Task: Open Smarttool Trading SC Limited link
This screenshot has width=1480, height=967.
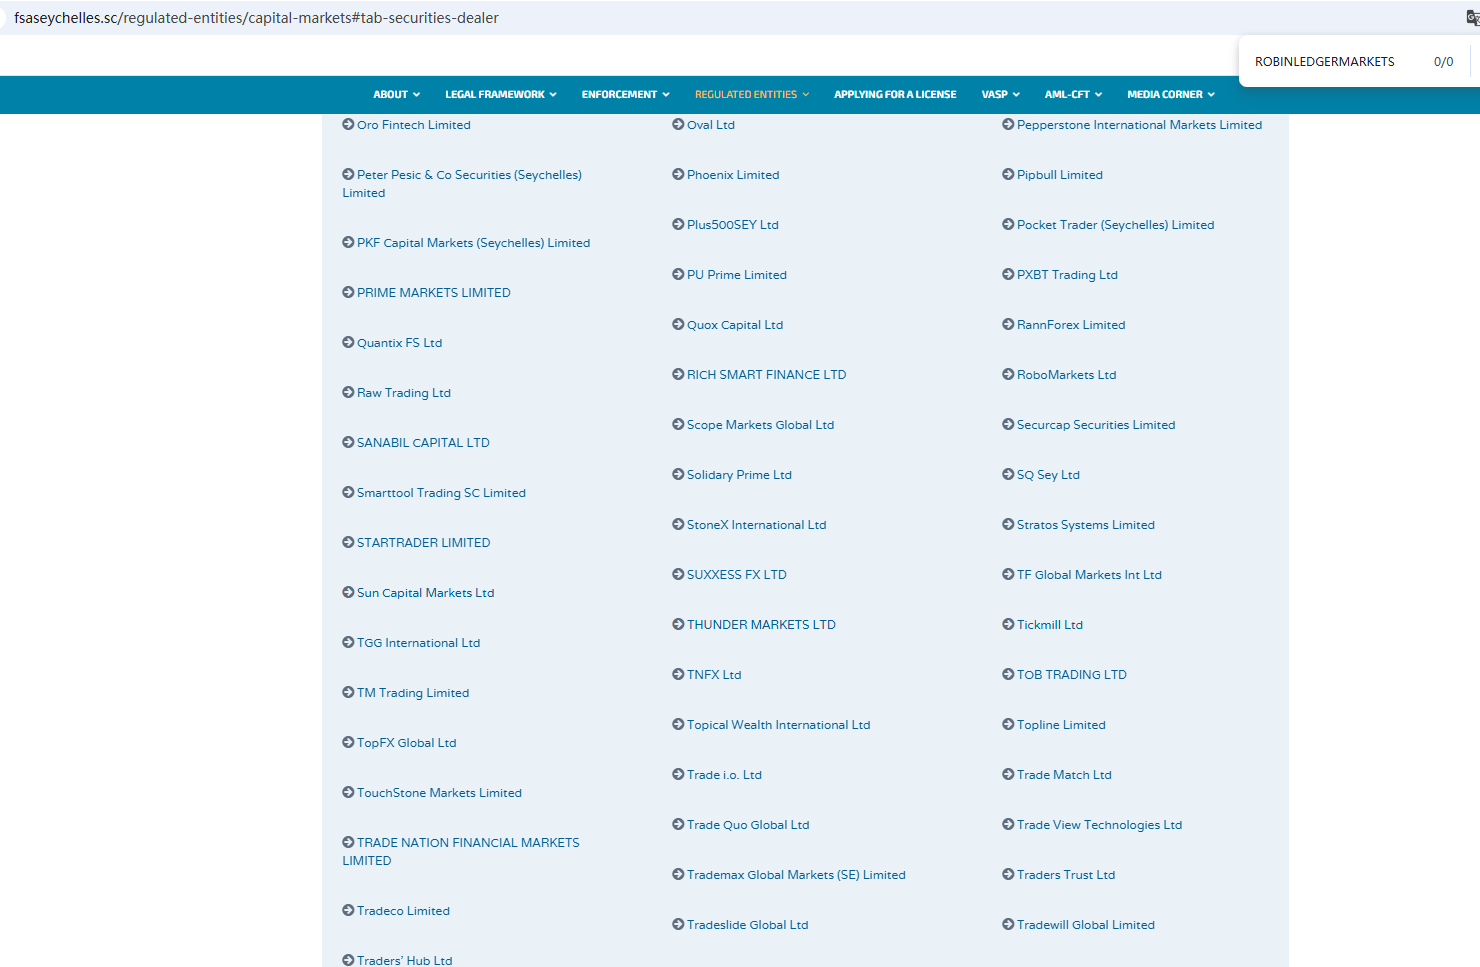Action: pos(441,493)
